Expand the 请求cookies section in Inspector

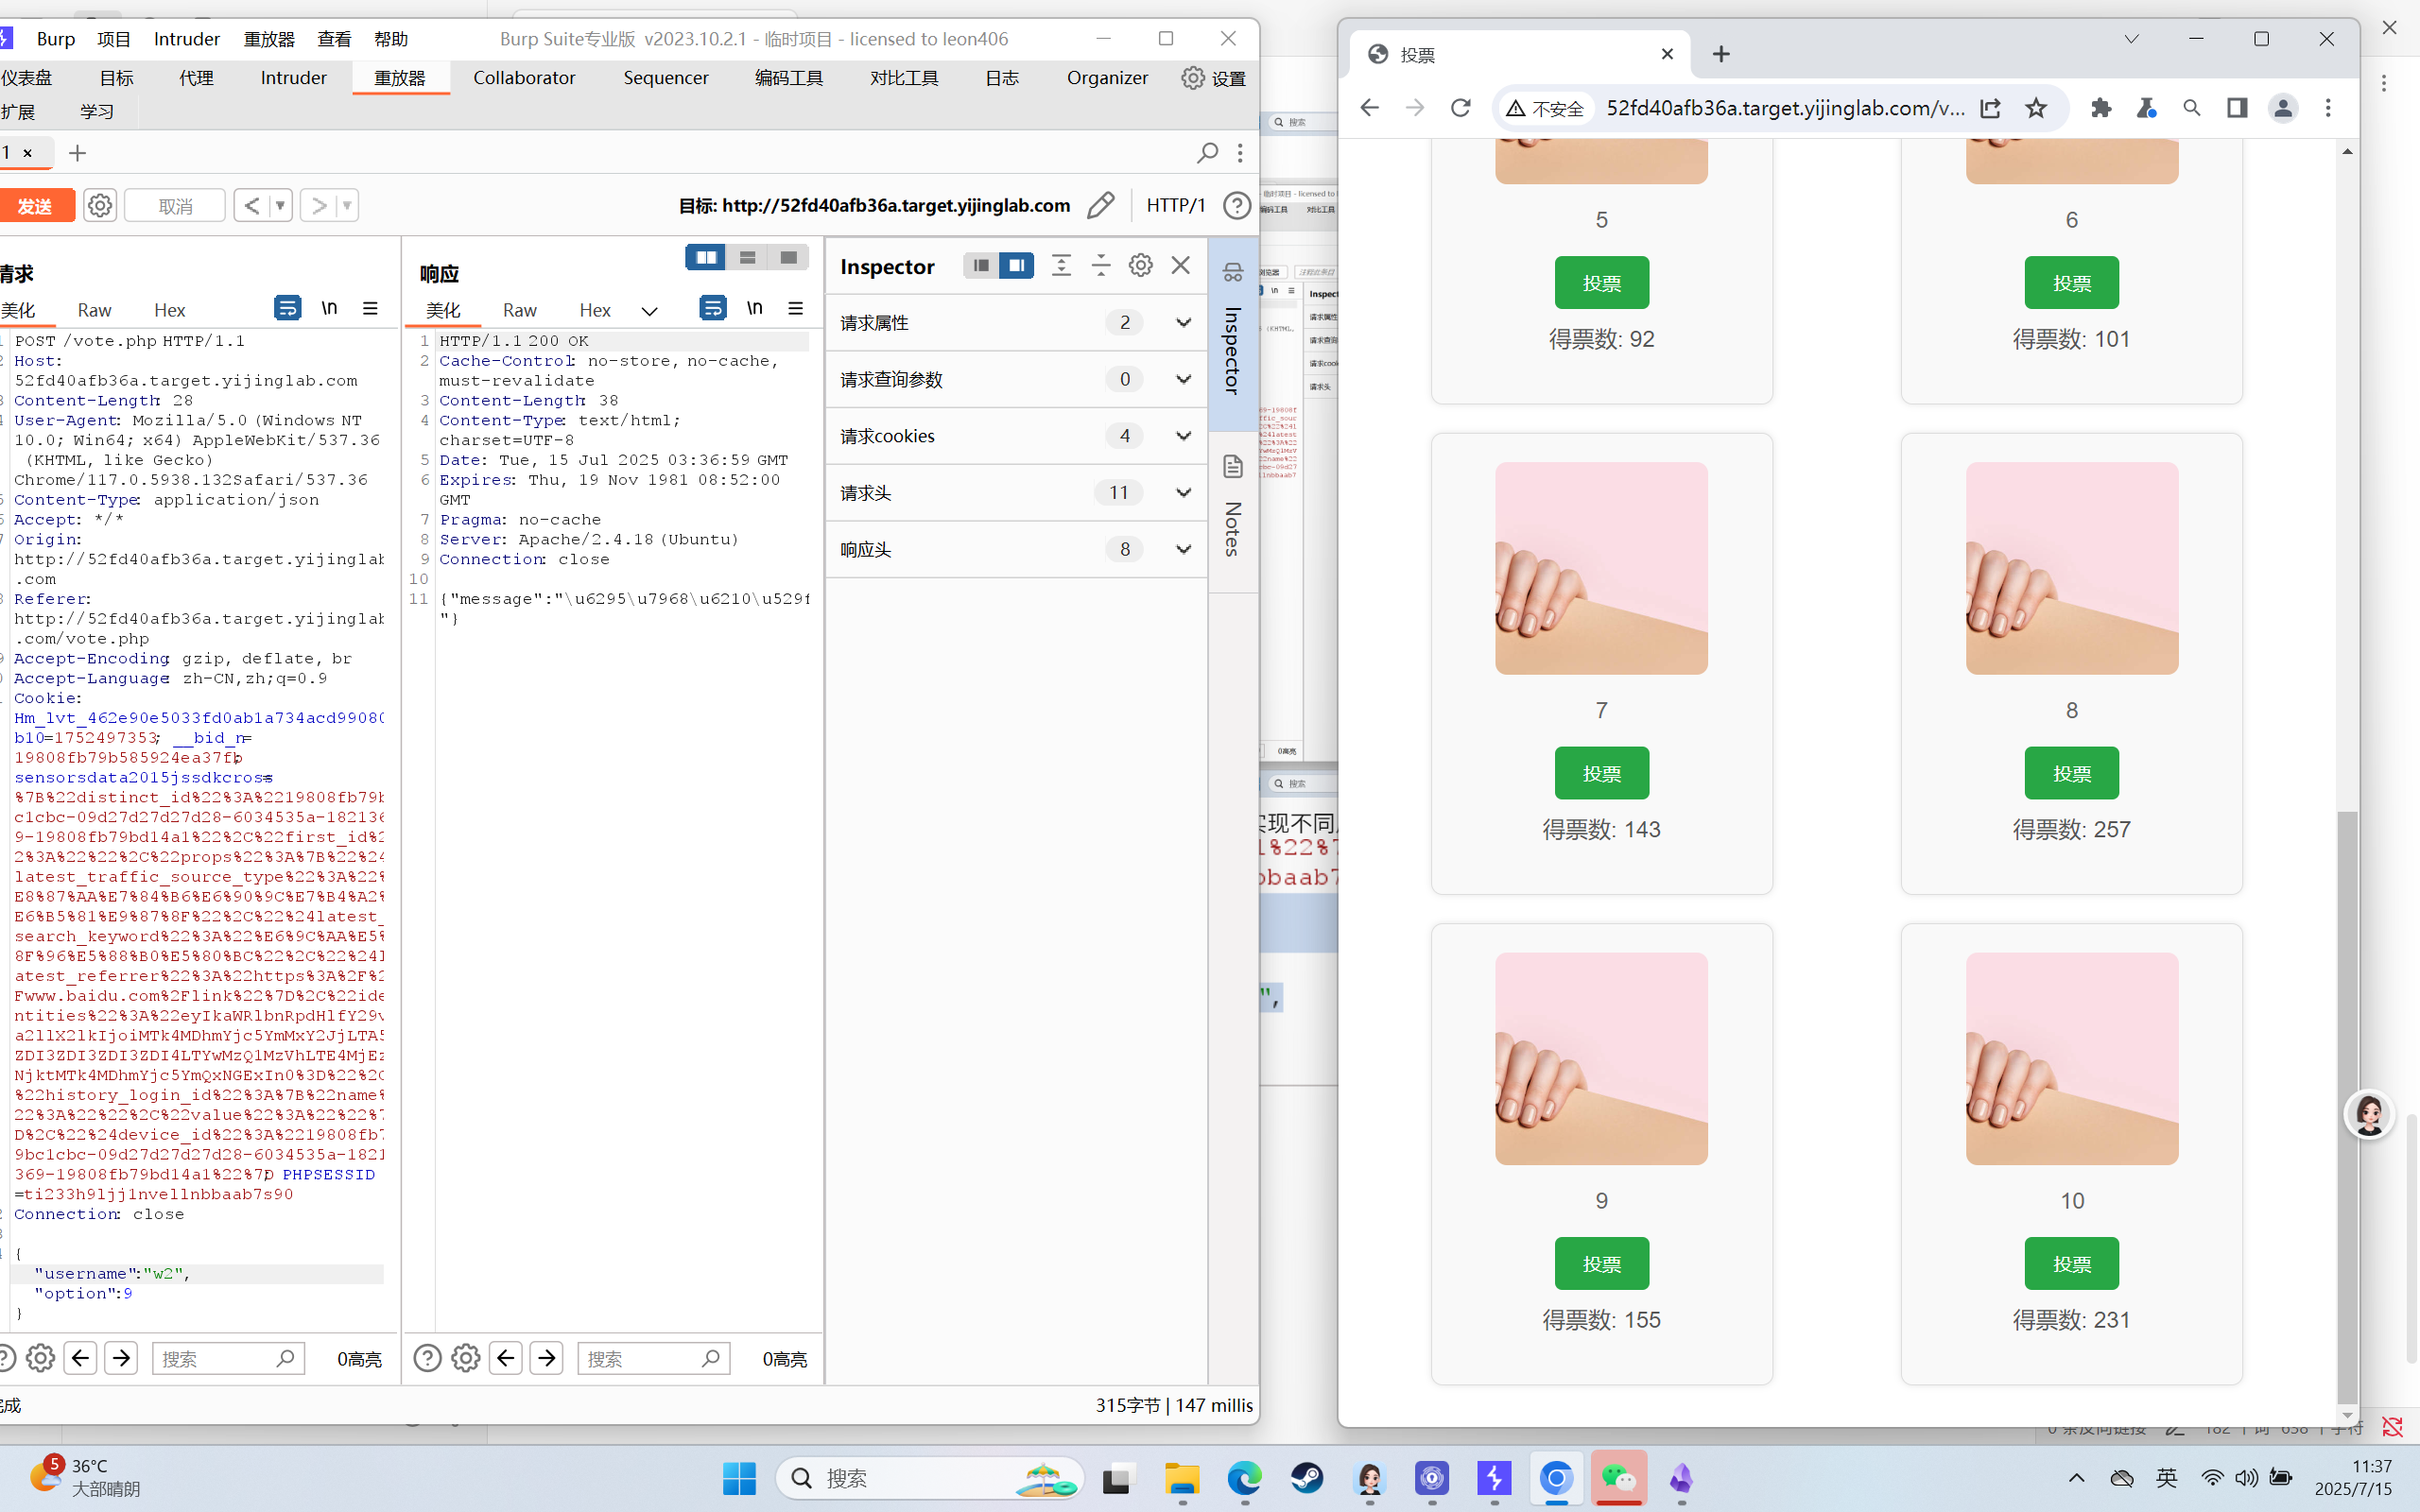1183,436
